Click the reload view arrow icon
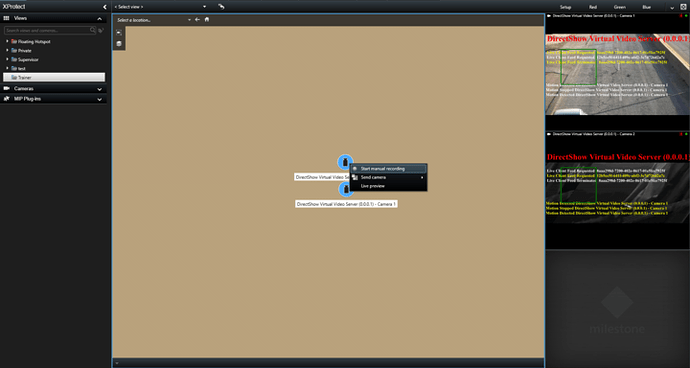 tap(221, 7)
